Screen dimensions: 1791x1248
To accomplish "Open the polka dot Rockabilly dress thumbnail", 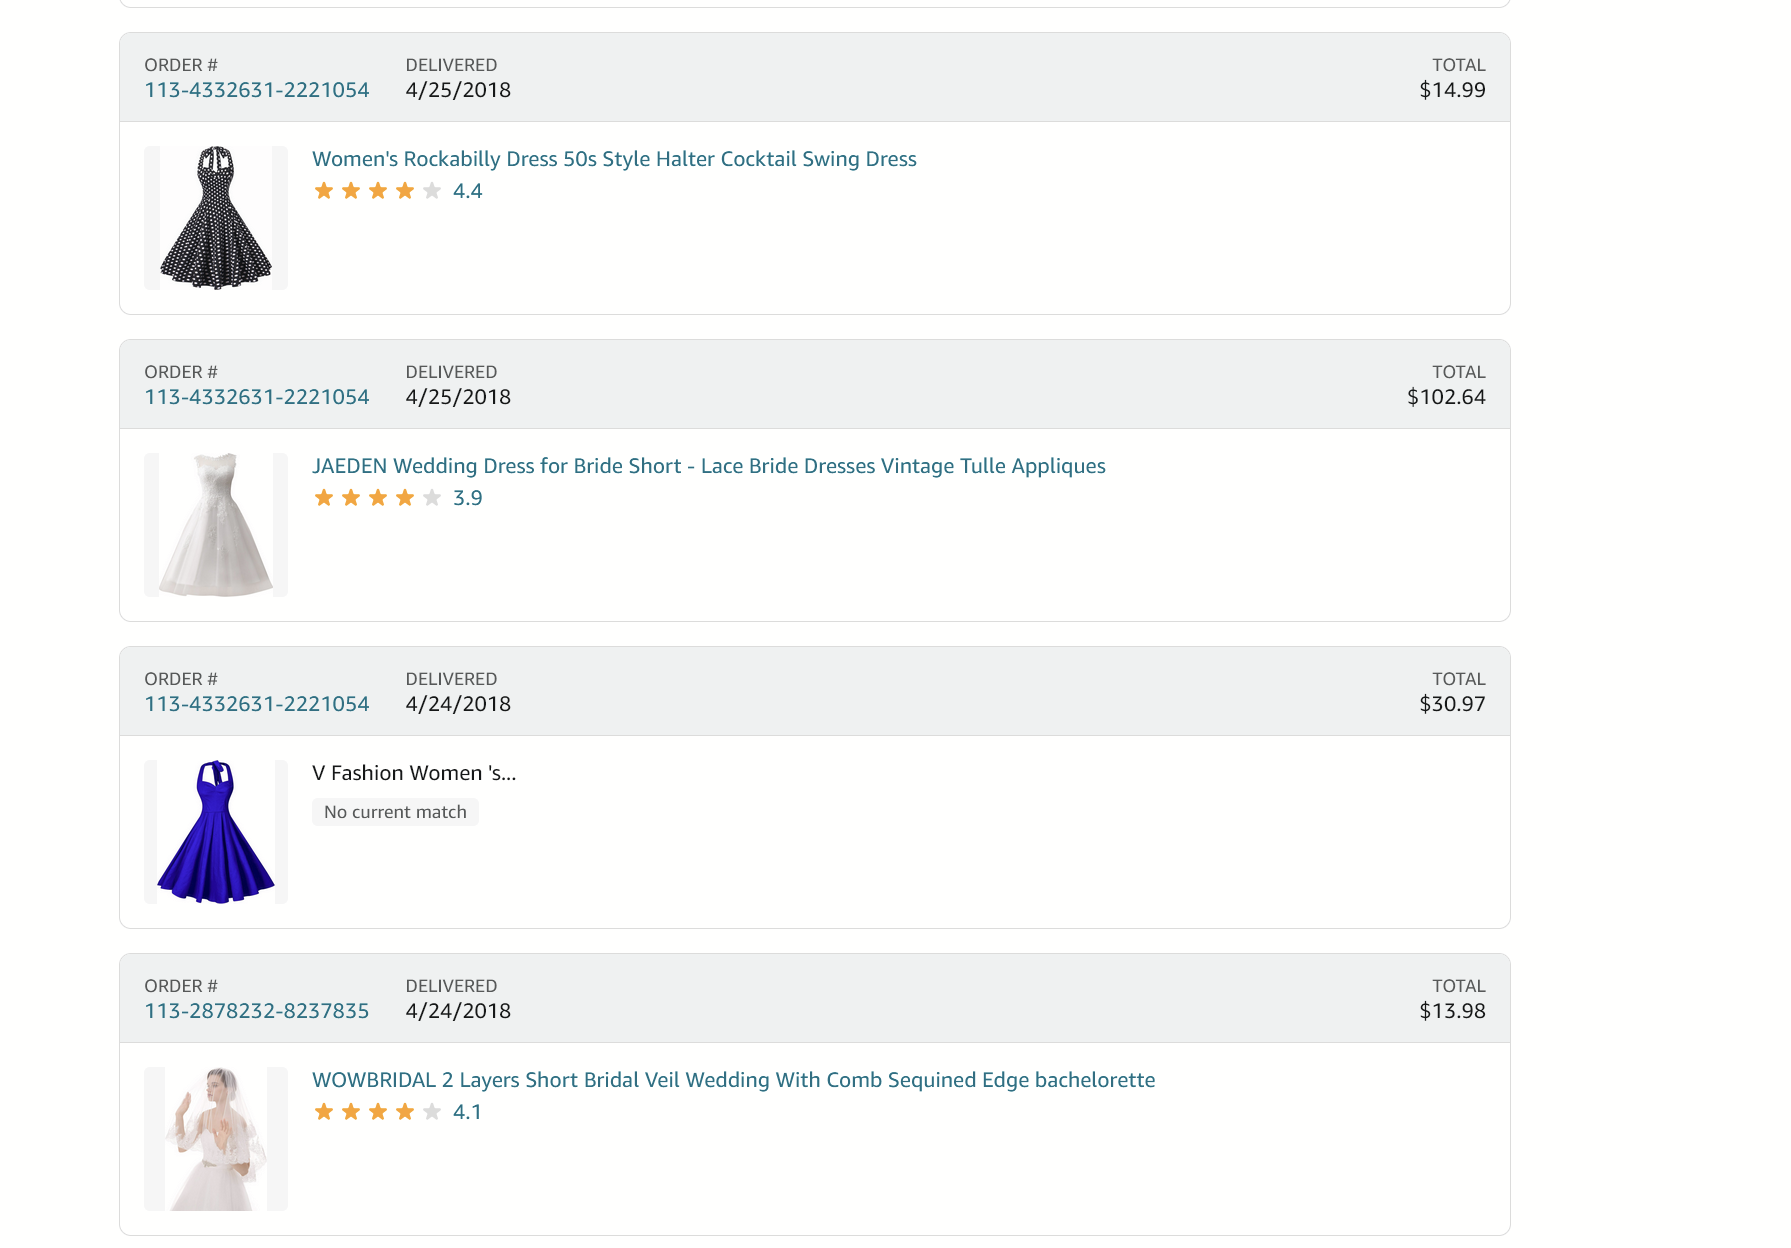I will [216, 218].
